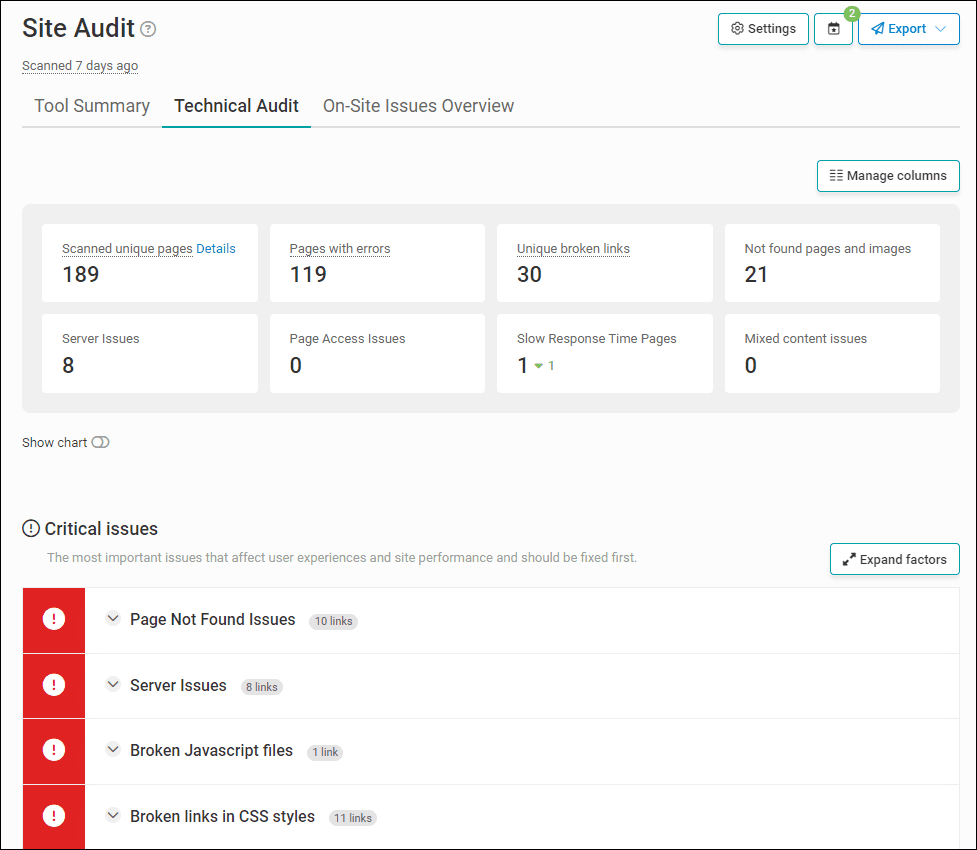Viewport: 977px width, 850px height.
Task: Click the green notification badge showing 2
Action: pos(852,13)
